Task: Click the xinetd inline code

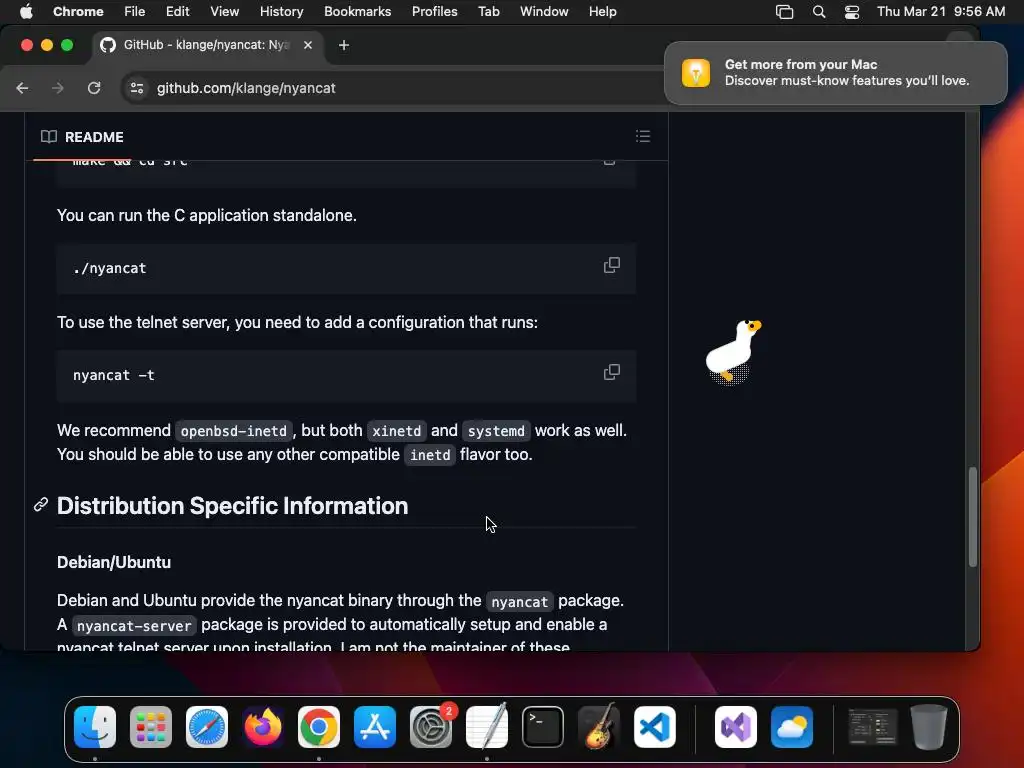Action: pos(396,431)
